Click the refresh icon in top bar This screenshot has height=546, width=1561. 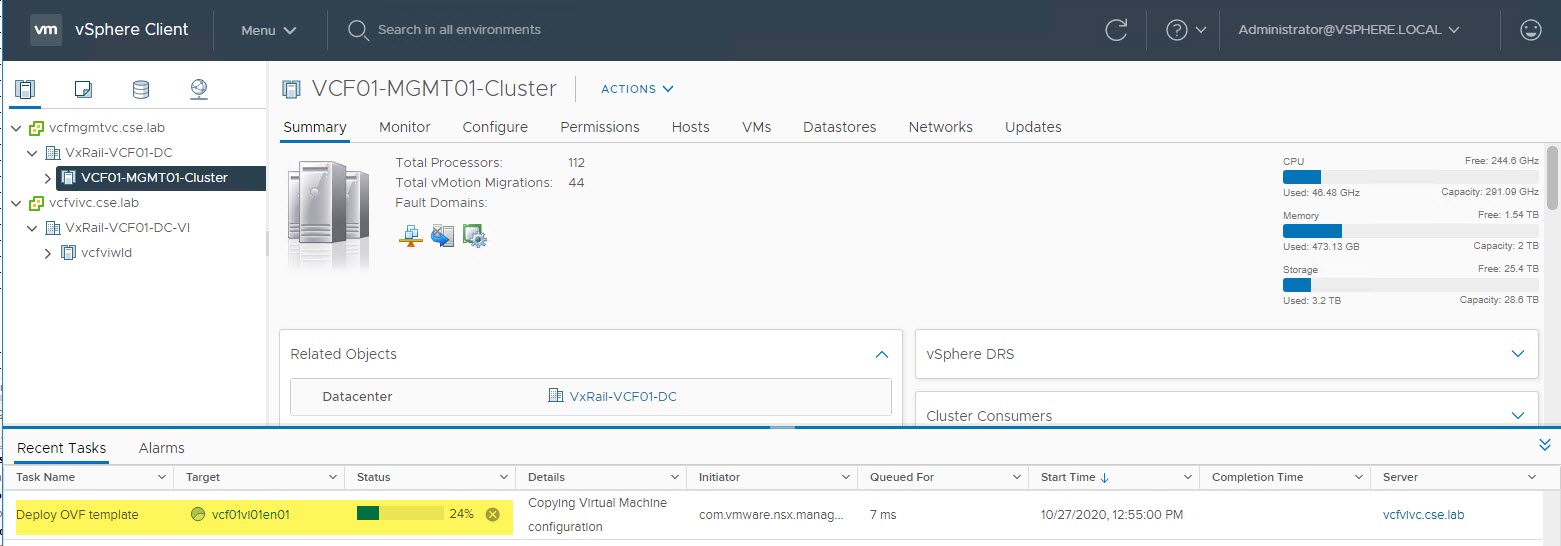click(1115, 30)
